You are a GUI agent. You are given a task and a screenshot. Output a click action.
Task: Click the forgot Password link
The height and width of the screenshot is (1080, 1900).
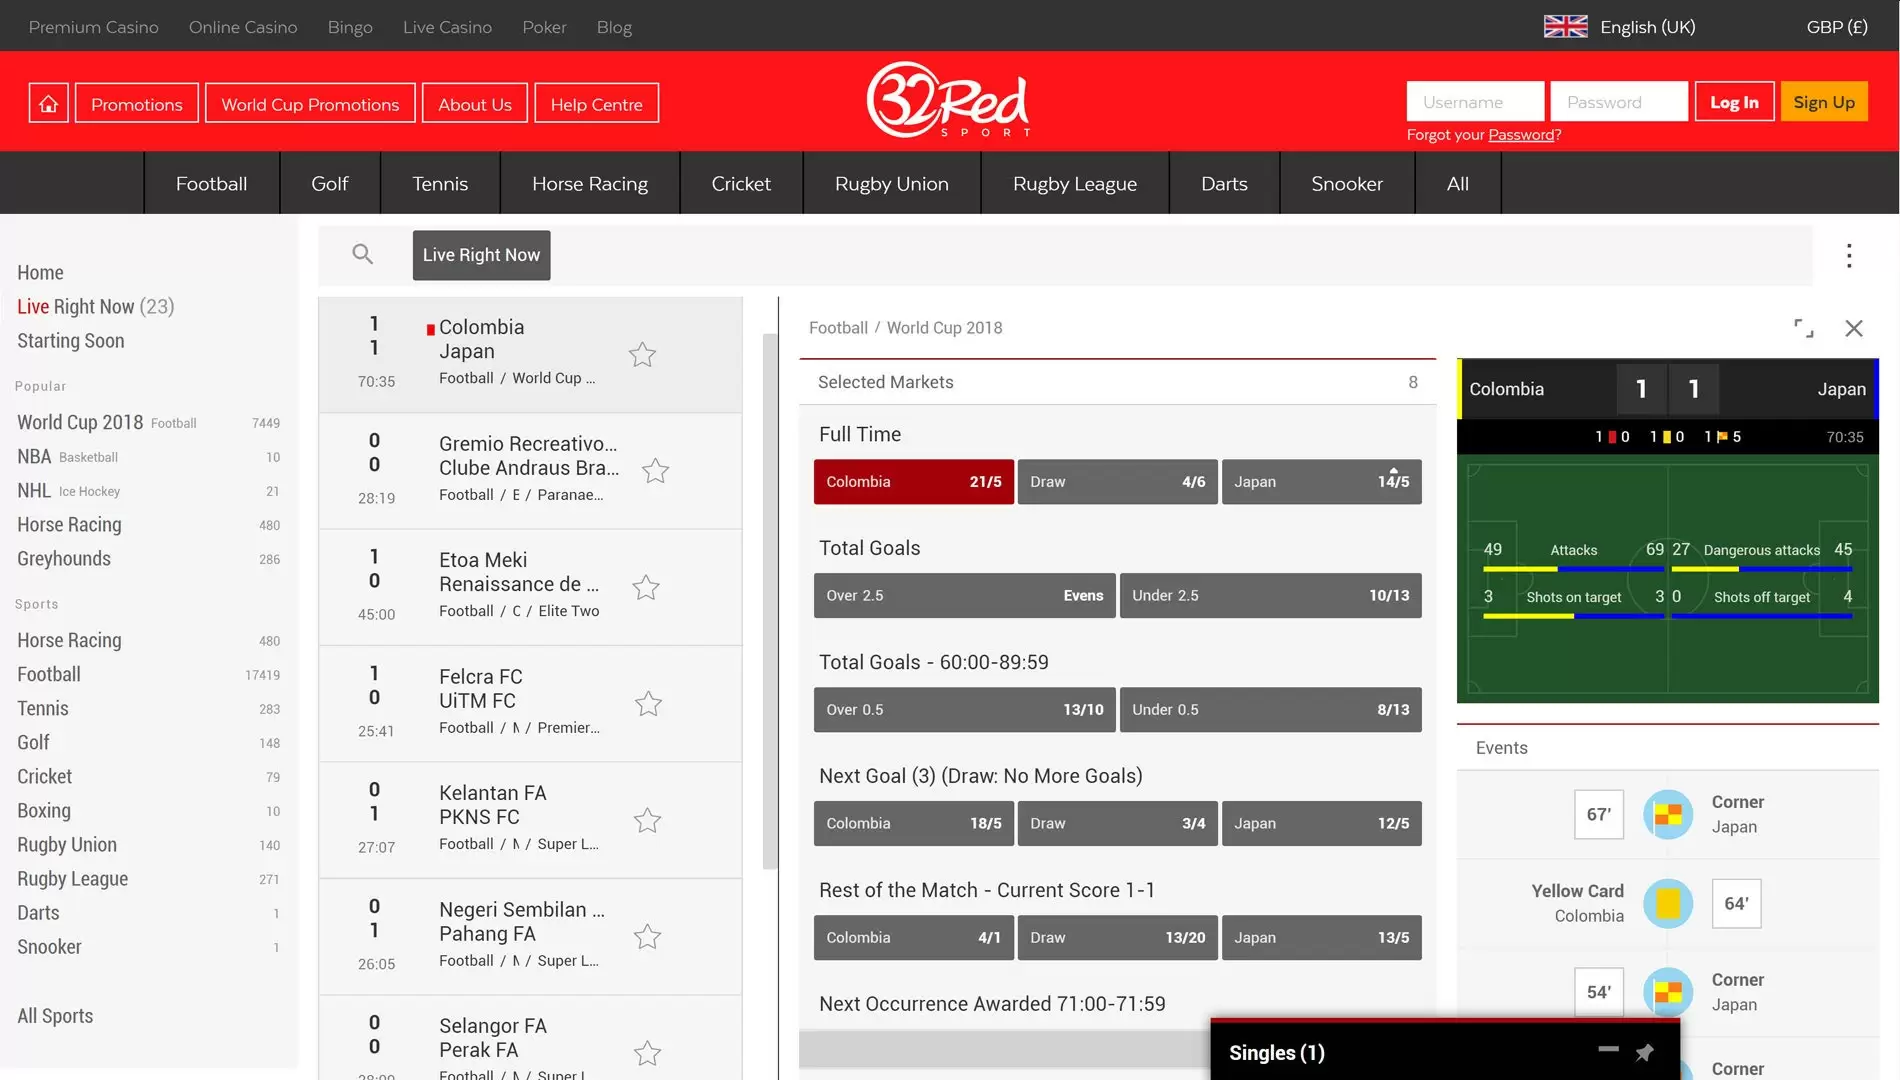[1521, 135]
